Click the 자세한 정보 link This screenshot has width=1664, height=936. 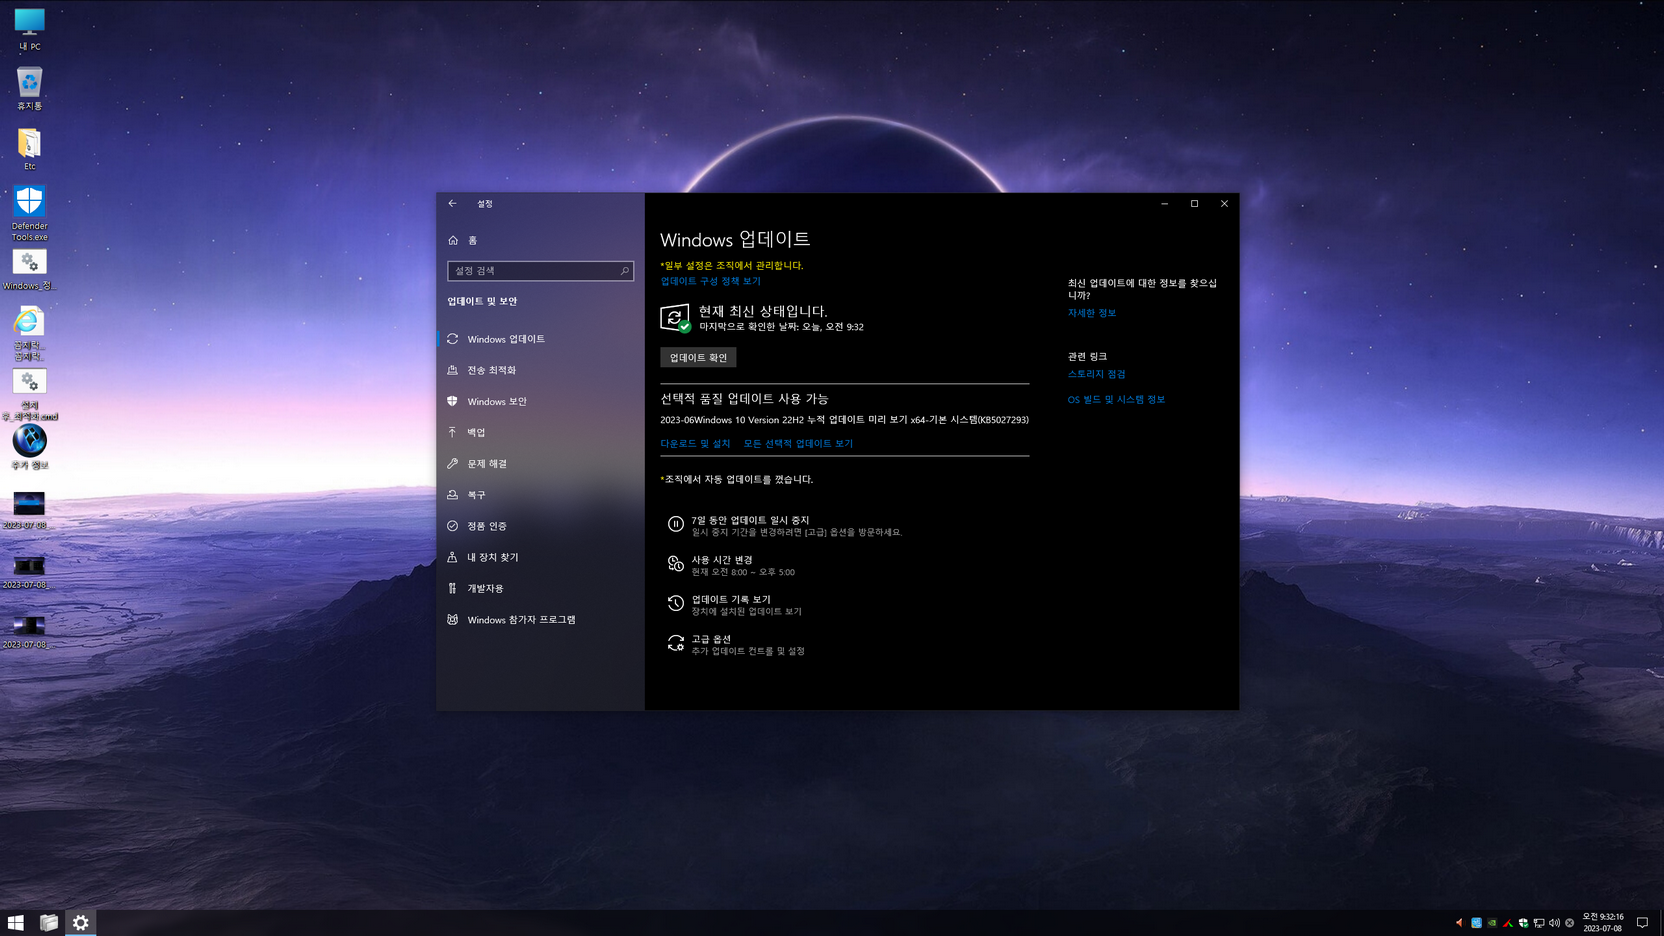pyautogui.click(x=1092, y=313)
